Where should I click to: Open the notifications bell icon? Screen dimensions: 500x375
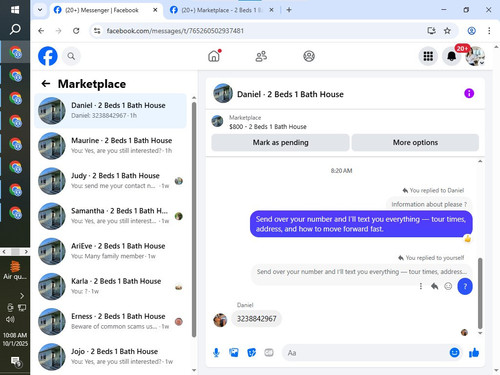[452, 56]
